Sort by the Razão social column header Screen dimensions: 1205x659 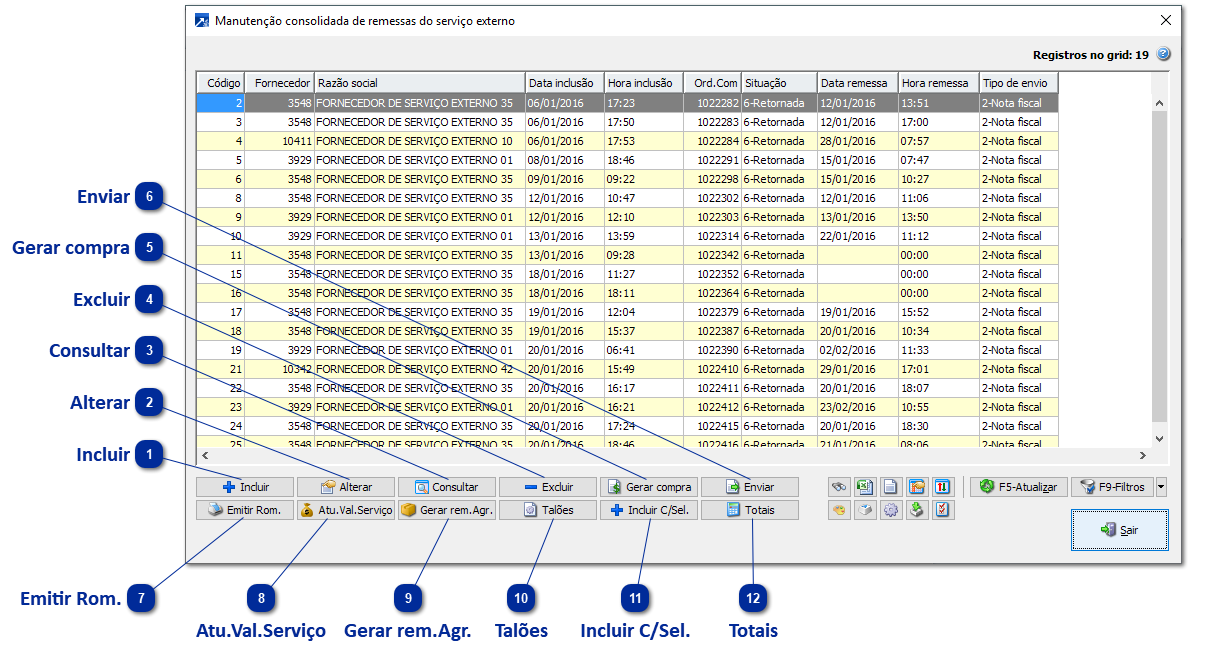[x=420, y=83]
